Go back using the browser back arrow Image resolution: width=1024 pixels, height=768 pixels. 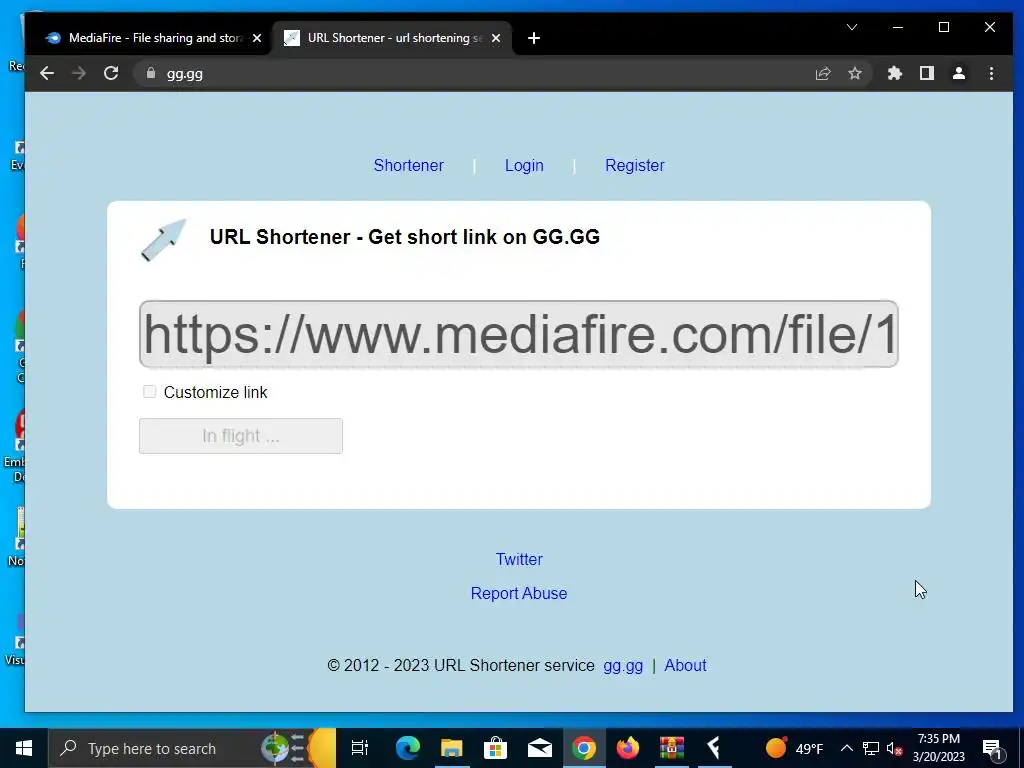pyautogui.click(x=47, y=73)
